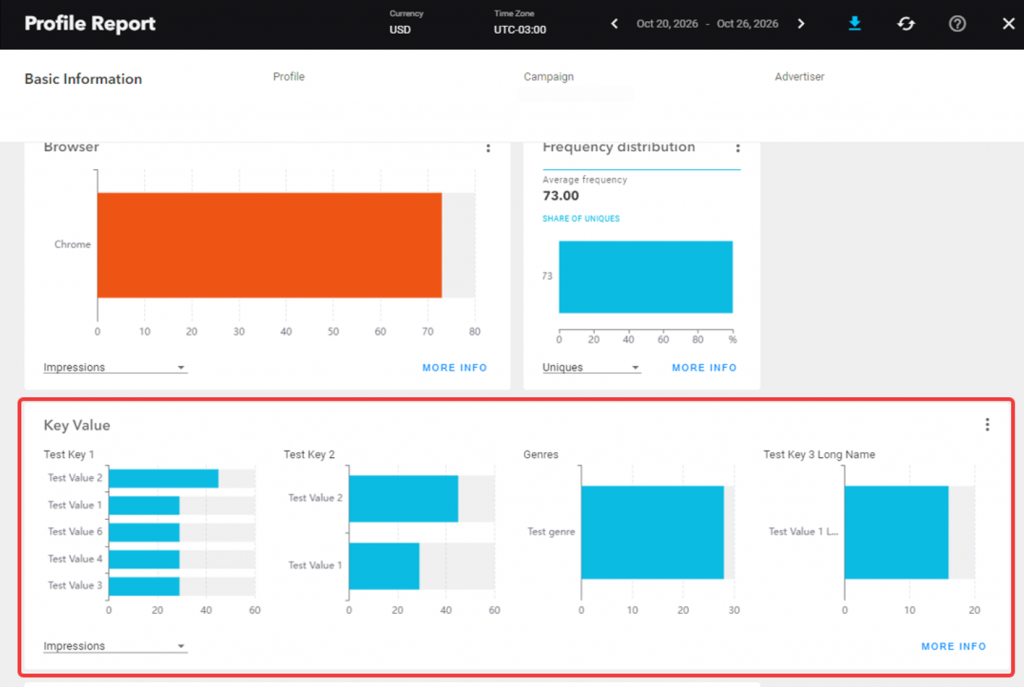Image resolution: width=1024 pixels, height=687 pixels.
Task: Download the profile report
Action: tap(854, 24)
